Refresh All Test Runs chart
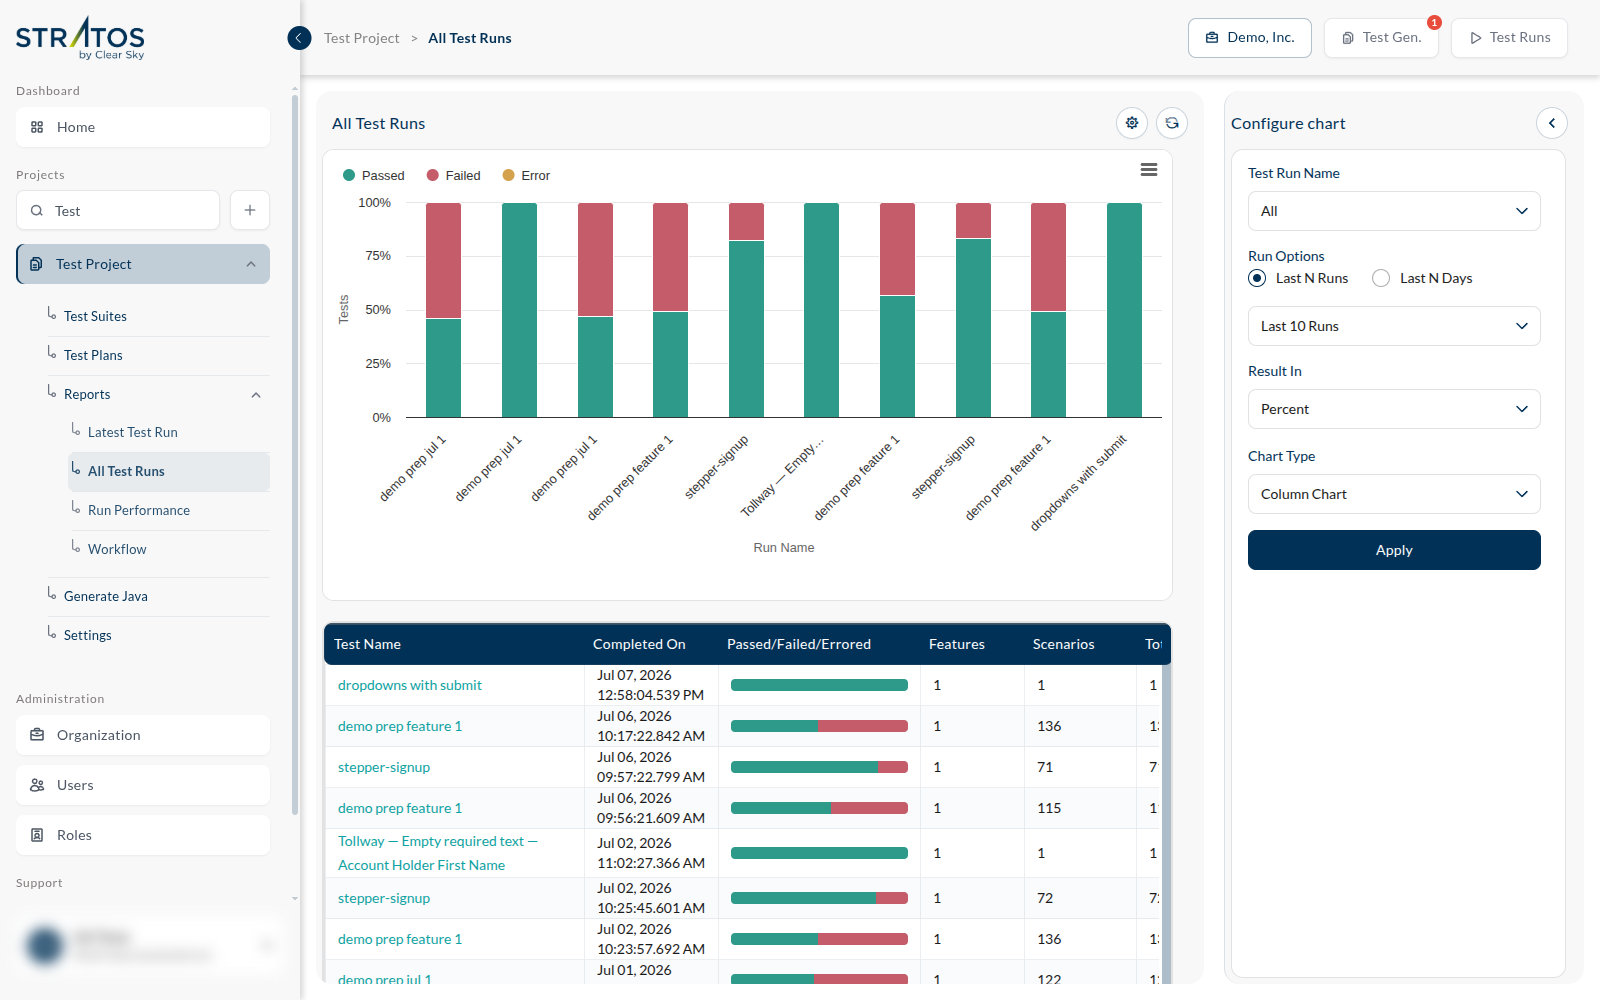1600x1000 pixels. click(1172, 123)
